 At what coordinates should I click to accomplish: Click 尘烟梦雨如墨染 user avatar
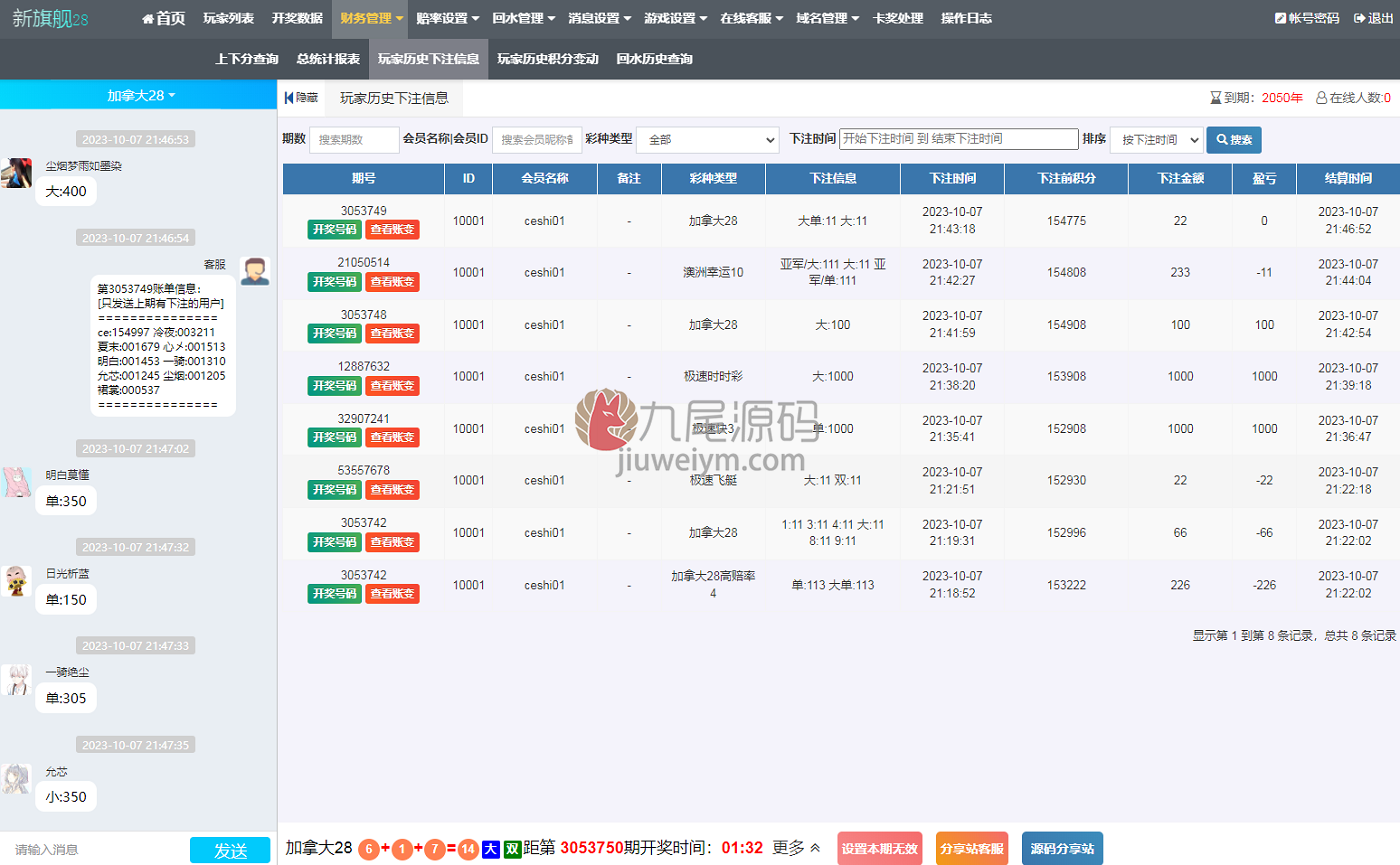[x=15, y=173]
